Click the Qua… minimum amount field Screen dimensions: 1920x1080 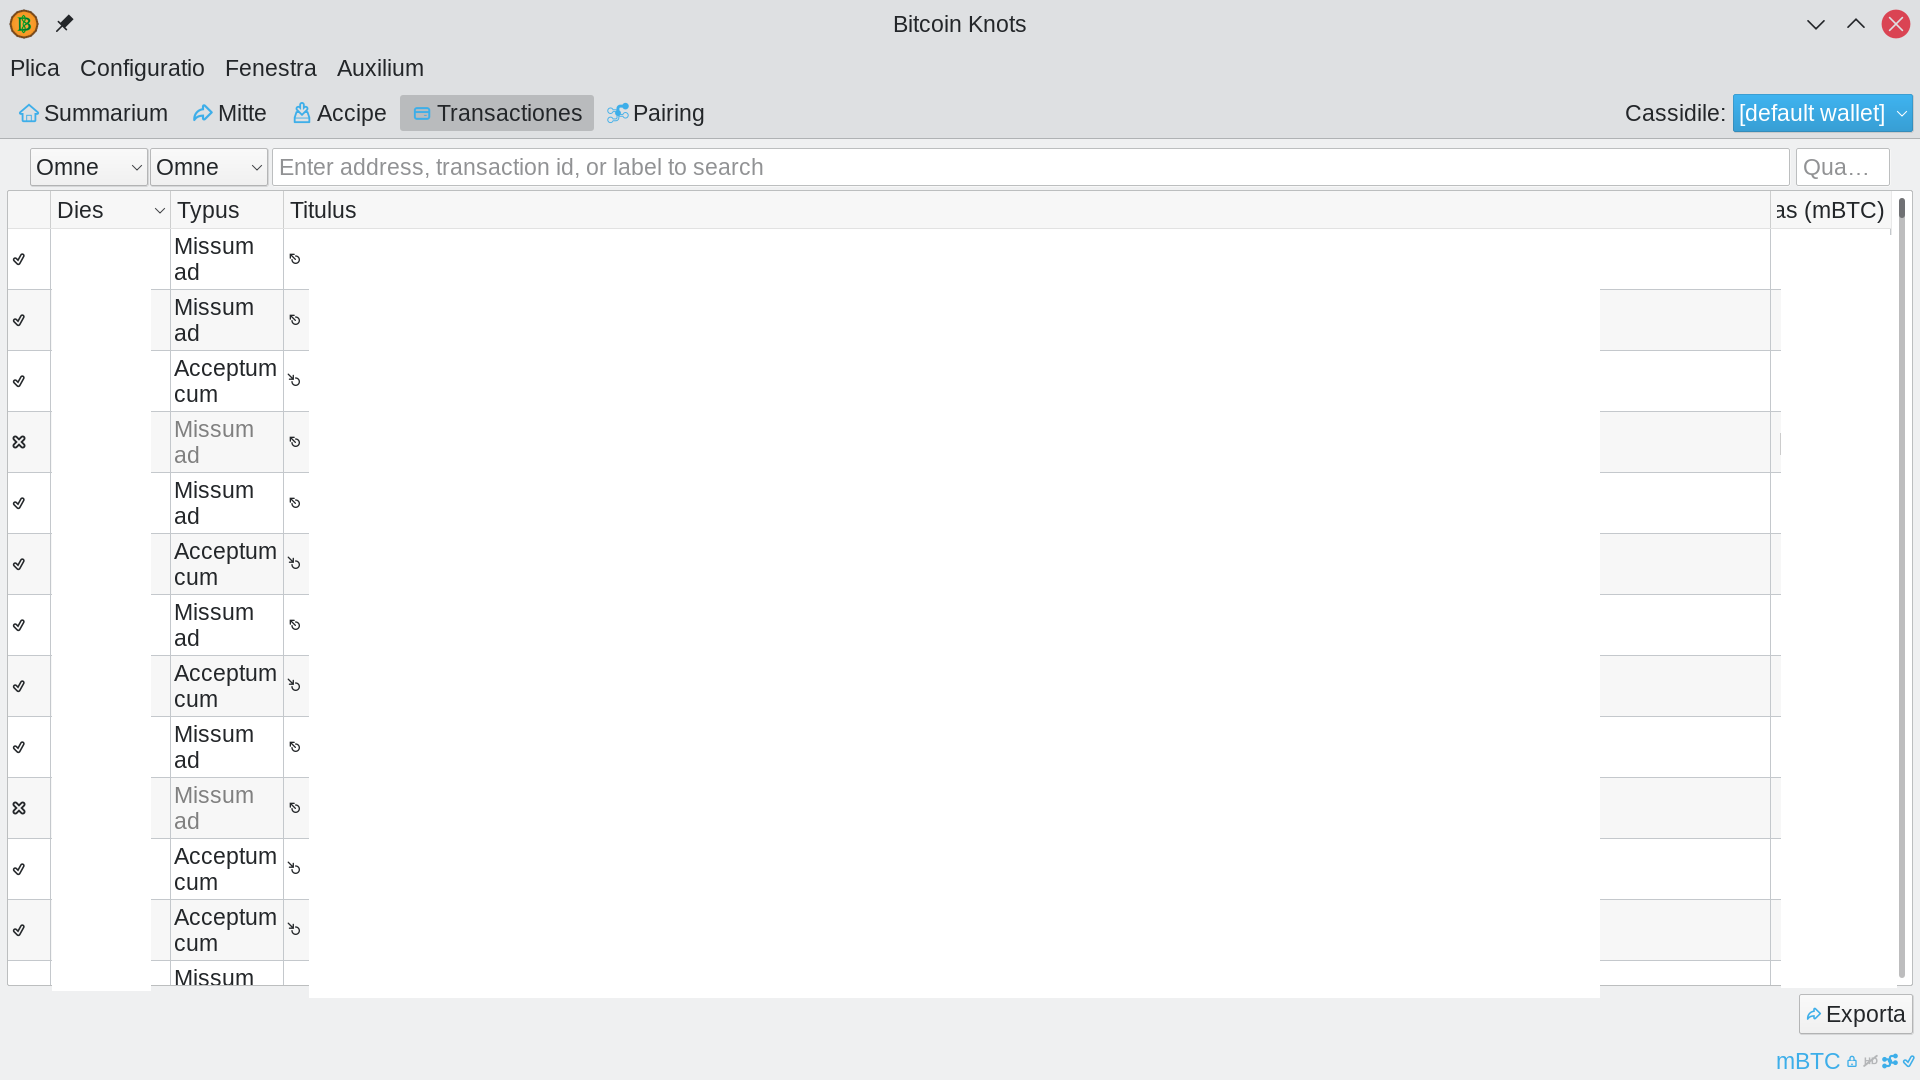coord(1842,167)
